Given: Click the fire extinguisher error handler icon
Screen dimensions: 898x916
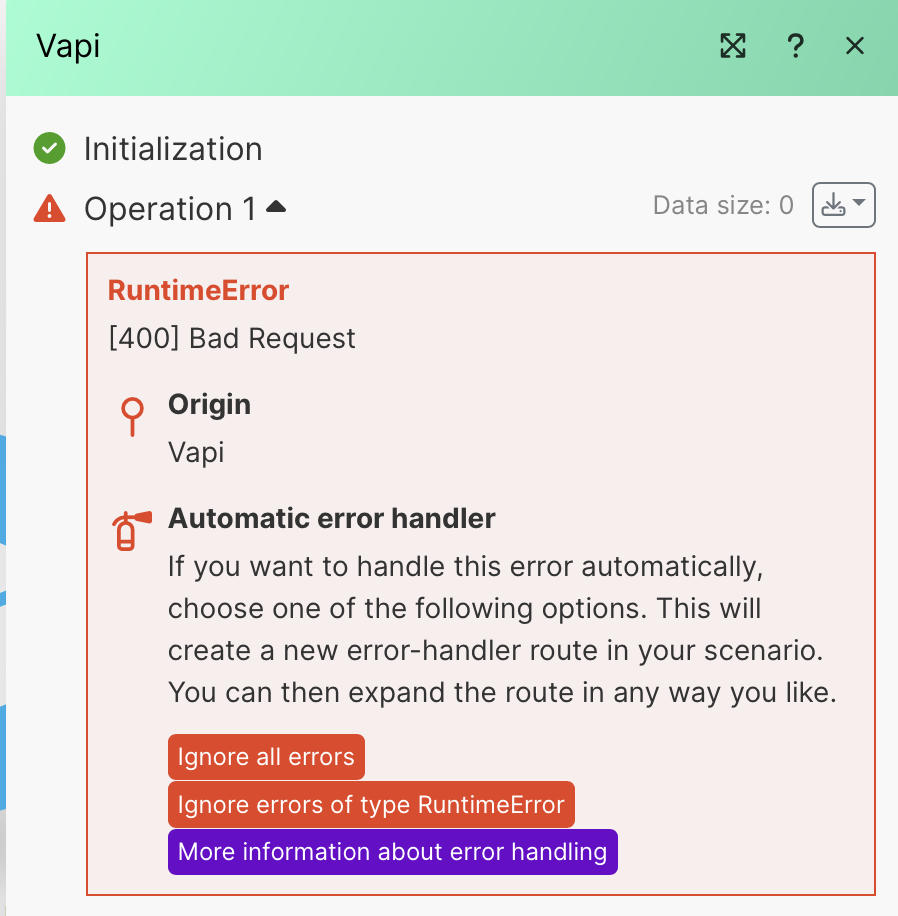Looking at the screenshot, I should [x=130, y=531].
